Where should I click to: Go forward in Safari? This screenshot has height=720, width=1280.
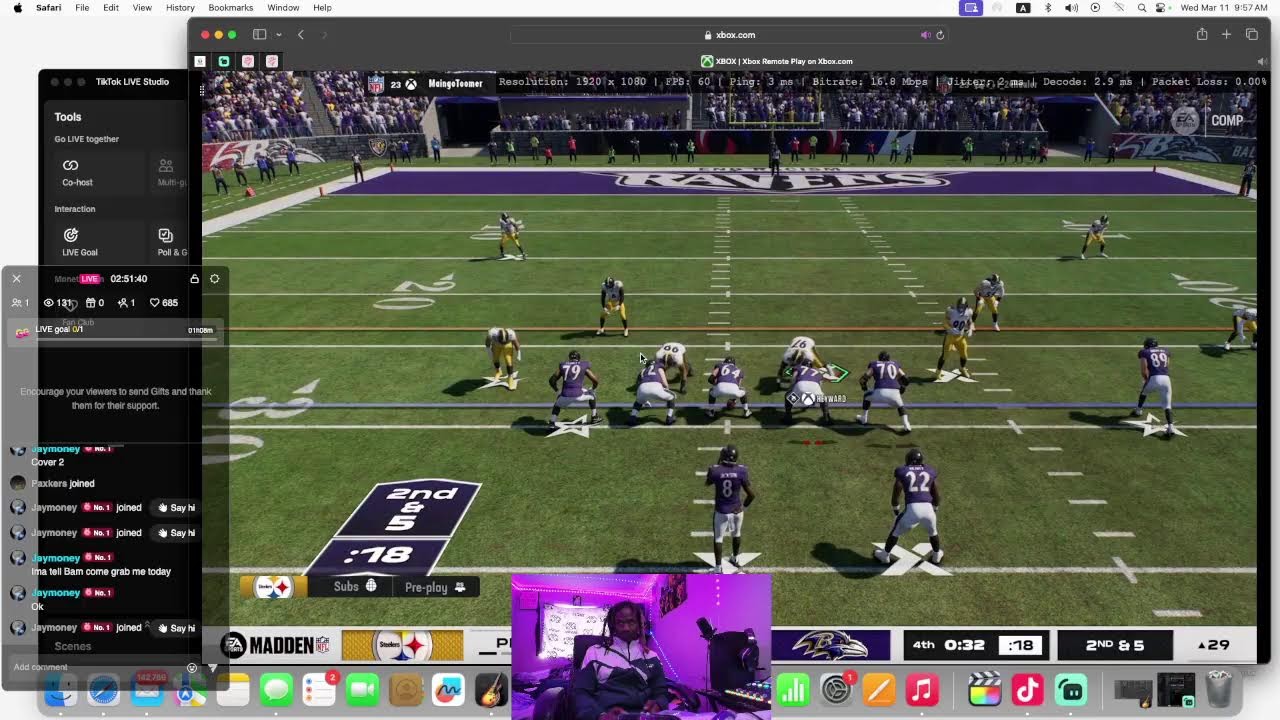point(324,35)
